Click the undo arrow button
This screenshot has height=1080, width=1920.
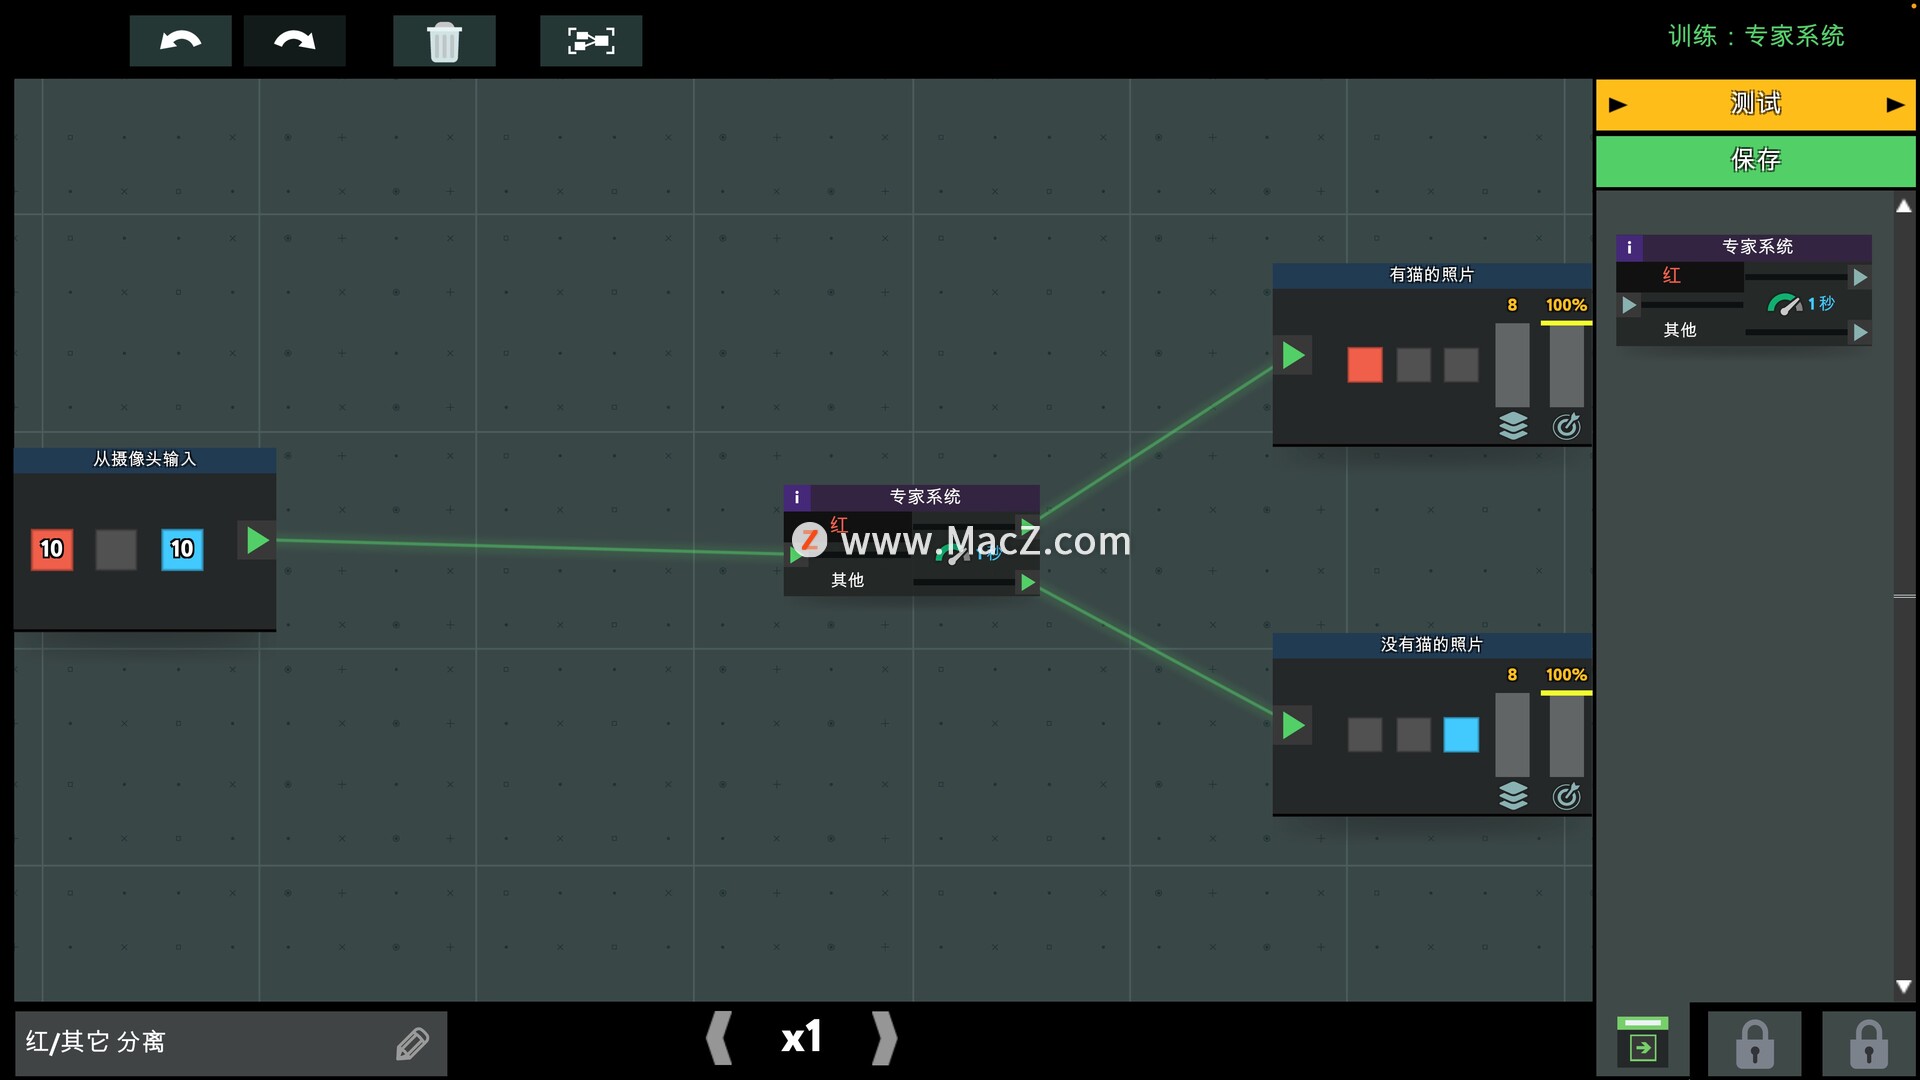[180, 41]
